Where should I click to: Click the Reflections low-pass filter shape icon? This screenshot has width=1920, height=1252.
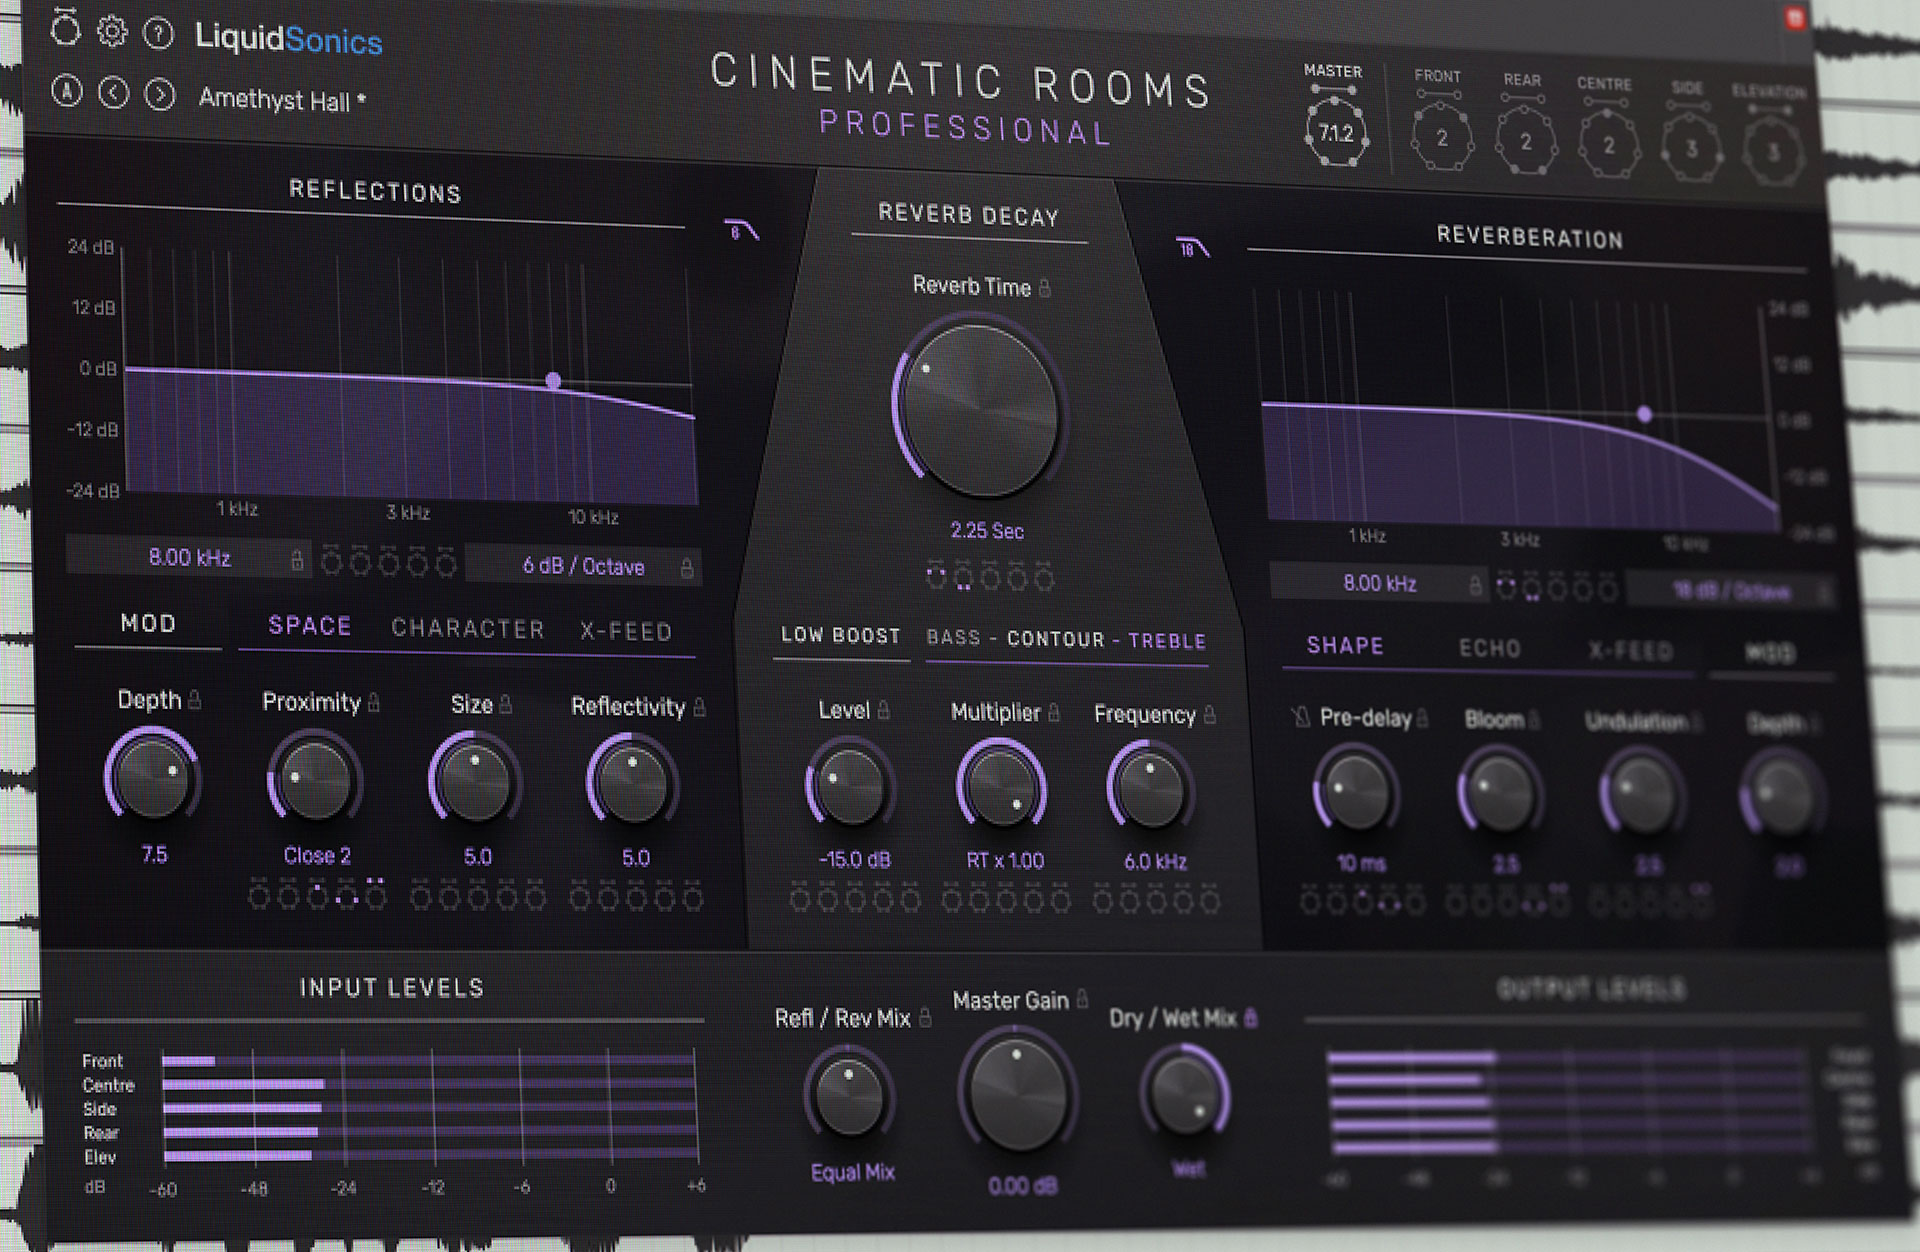[x=741, y=231]
